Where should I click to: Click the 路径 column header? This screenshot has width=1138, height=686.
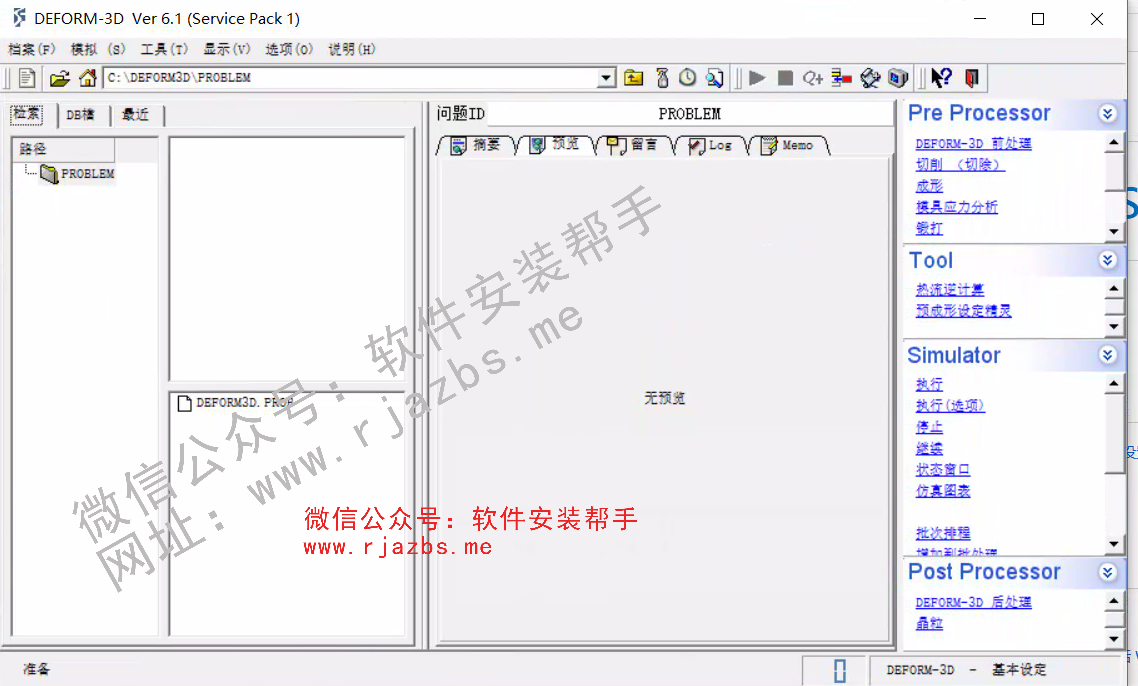(64, 149)
